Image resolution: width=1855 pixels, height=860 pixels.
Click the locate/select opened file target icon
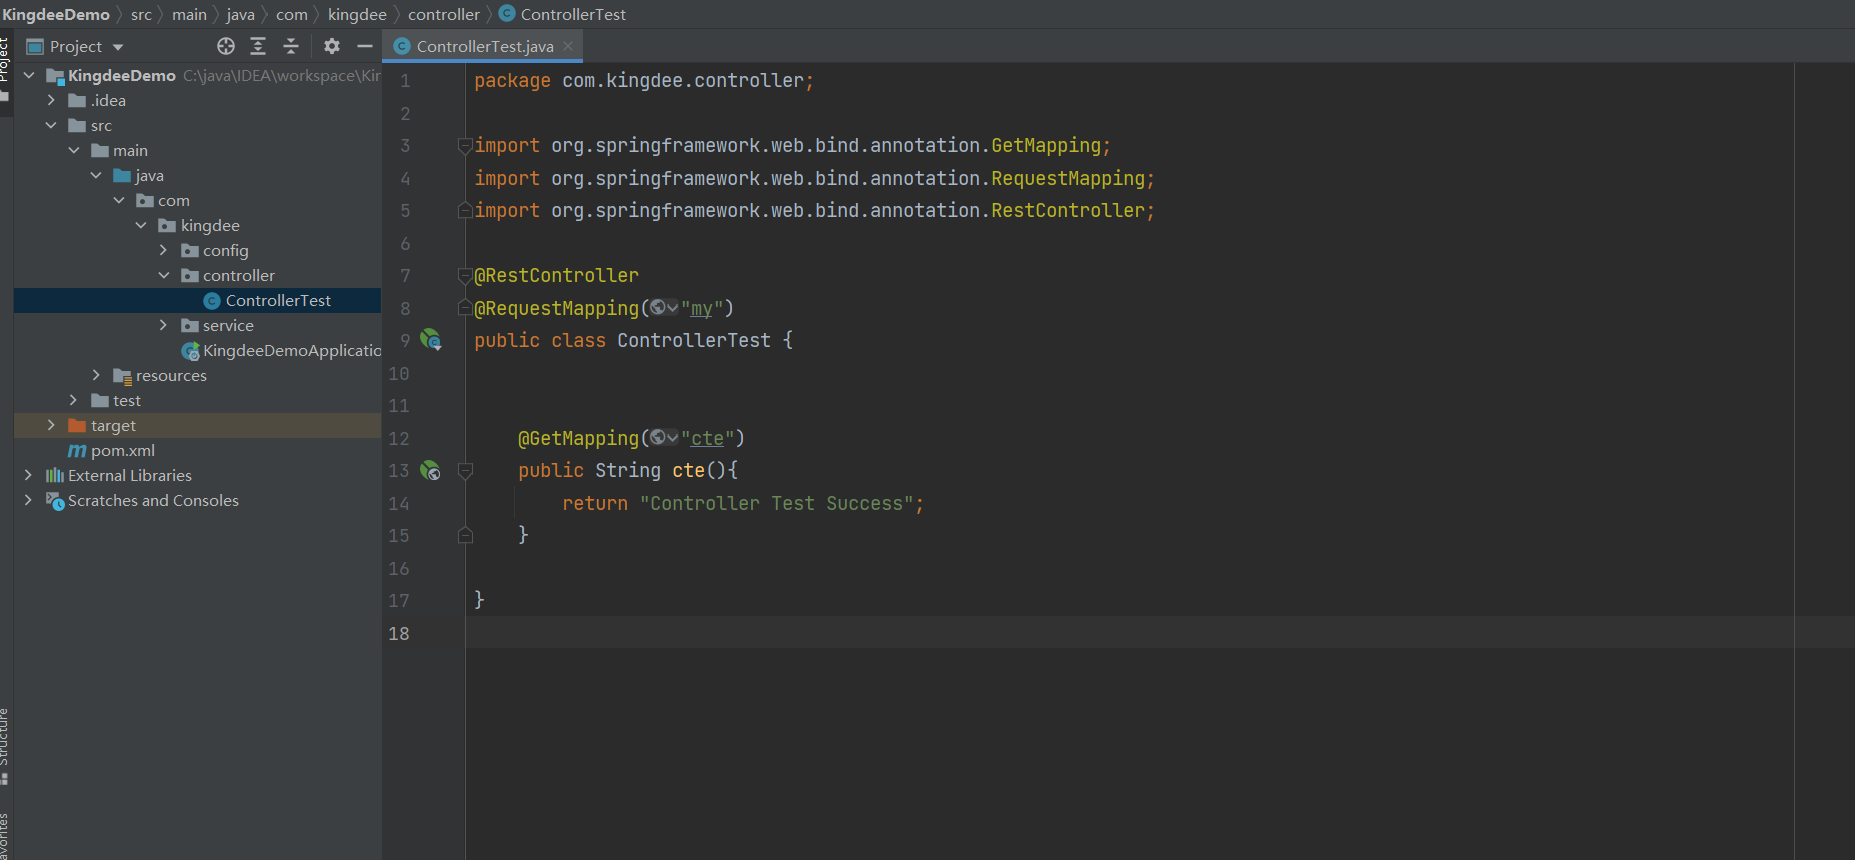tap(226, 46)
